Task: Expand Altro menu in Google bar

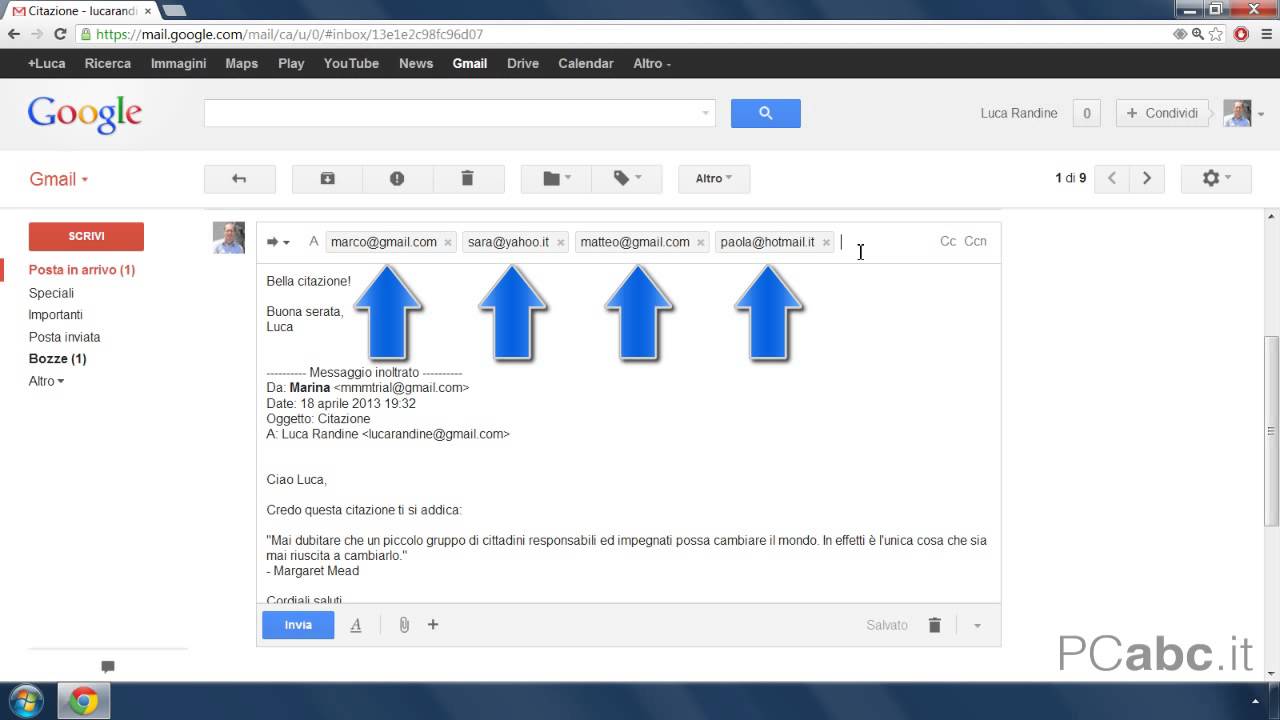Action: point(652,63)
